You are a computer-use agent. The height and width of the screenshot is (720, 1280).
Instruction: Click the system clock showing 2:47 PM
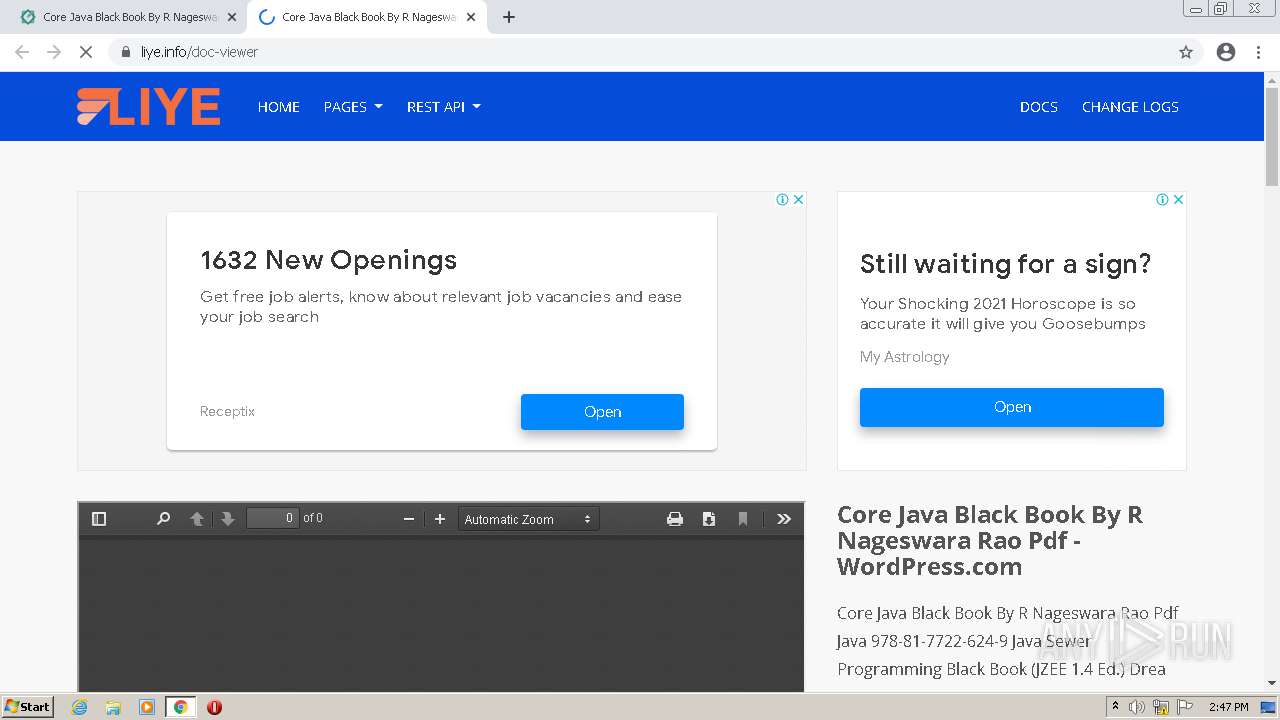coord(1229,707)
